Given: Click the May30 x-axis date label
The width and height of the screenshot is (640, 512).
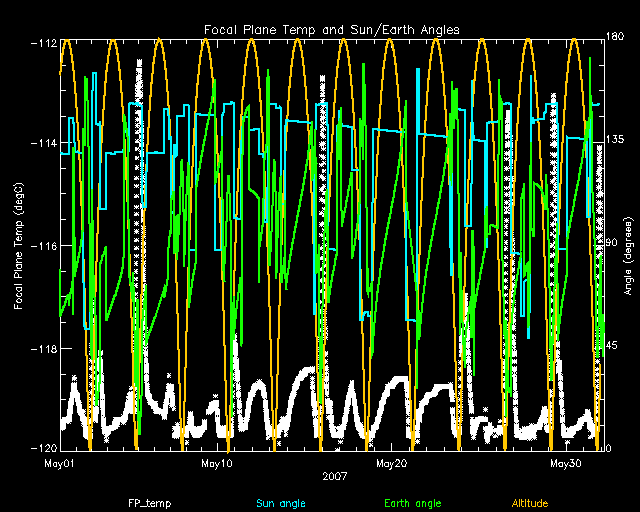Looking at the screenshot, I should pos(566,464).
